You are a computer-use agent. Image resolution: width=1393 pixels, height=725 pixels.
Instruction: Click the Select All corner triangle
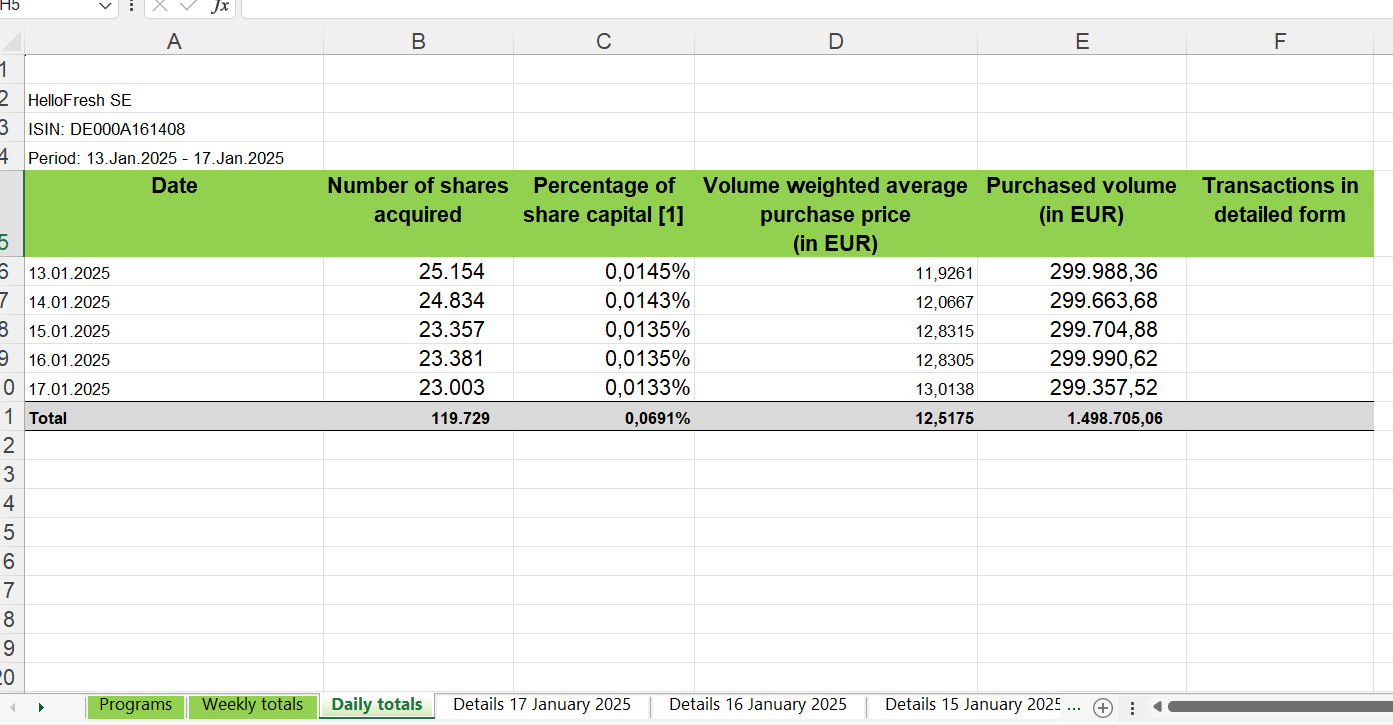[11, 42]
